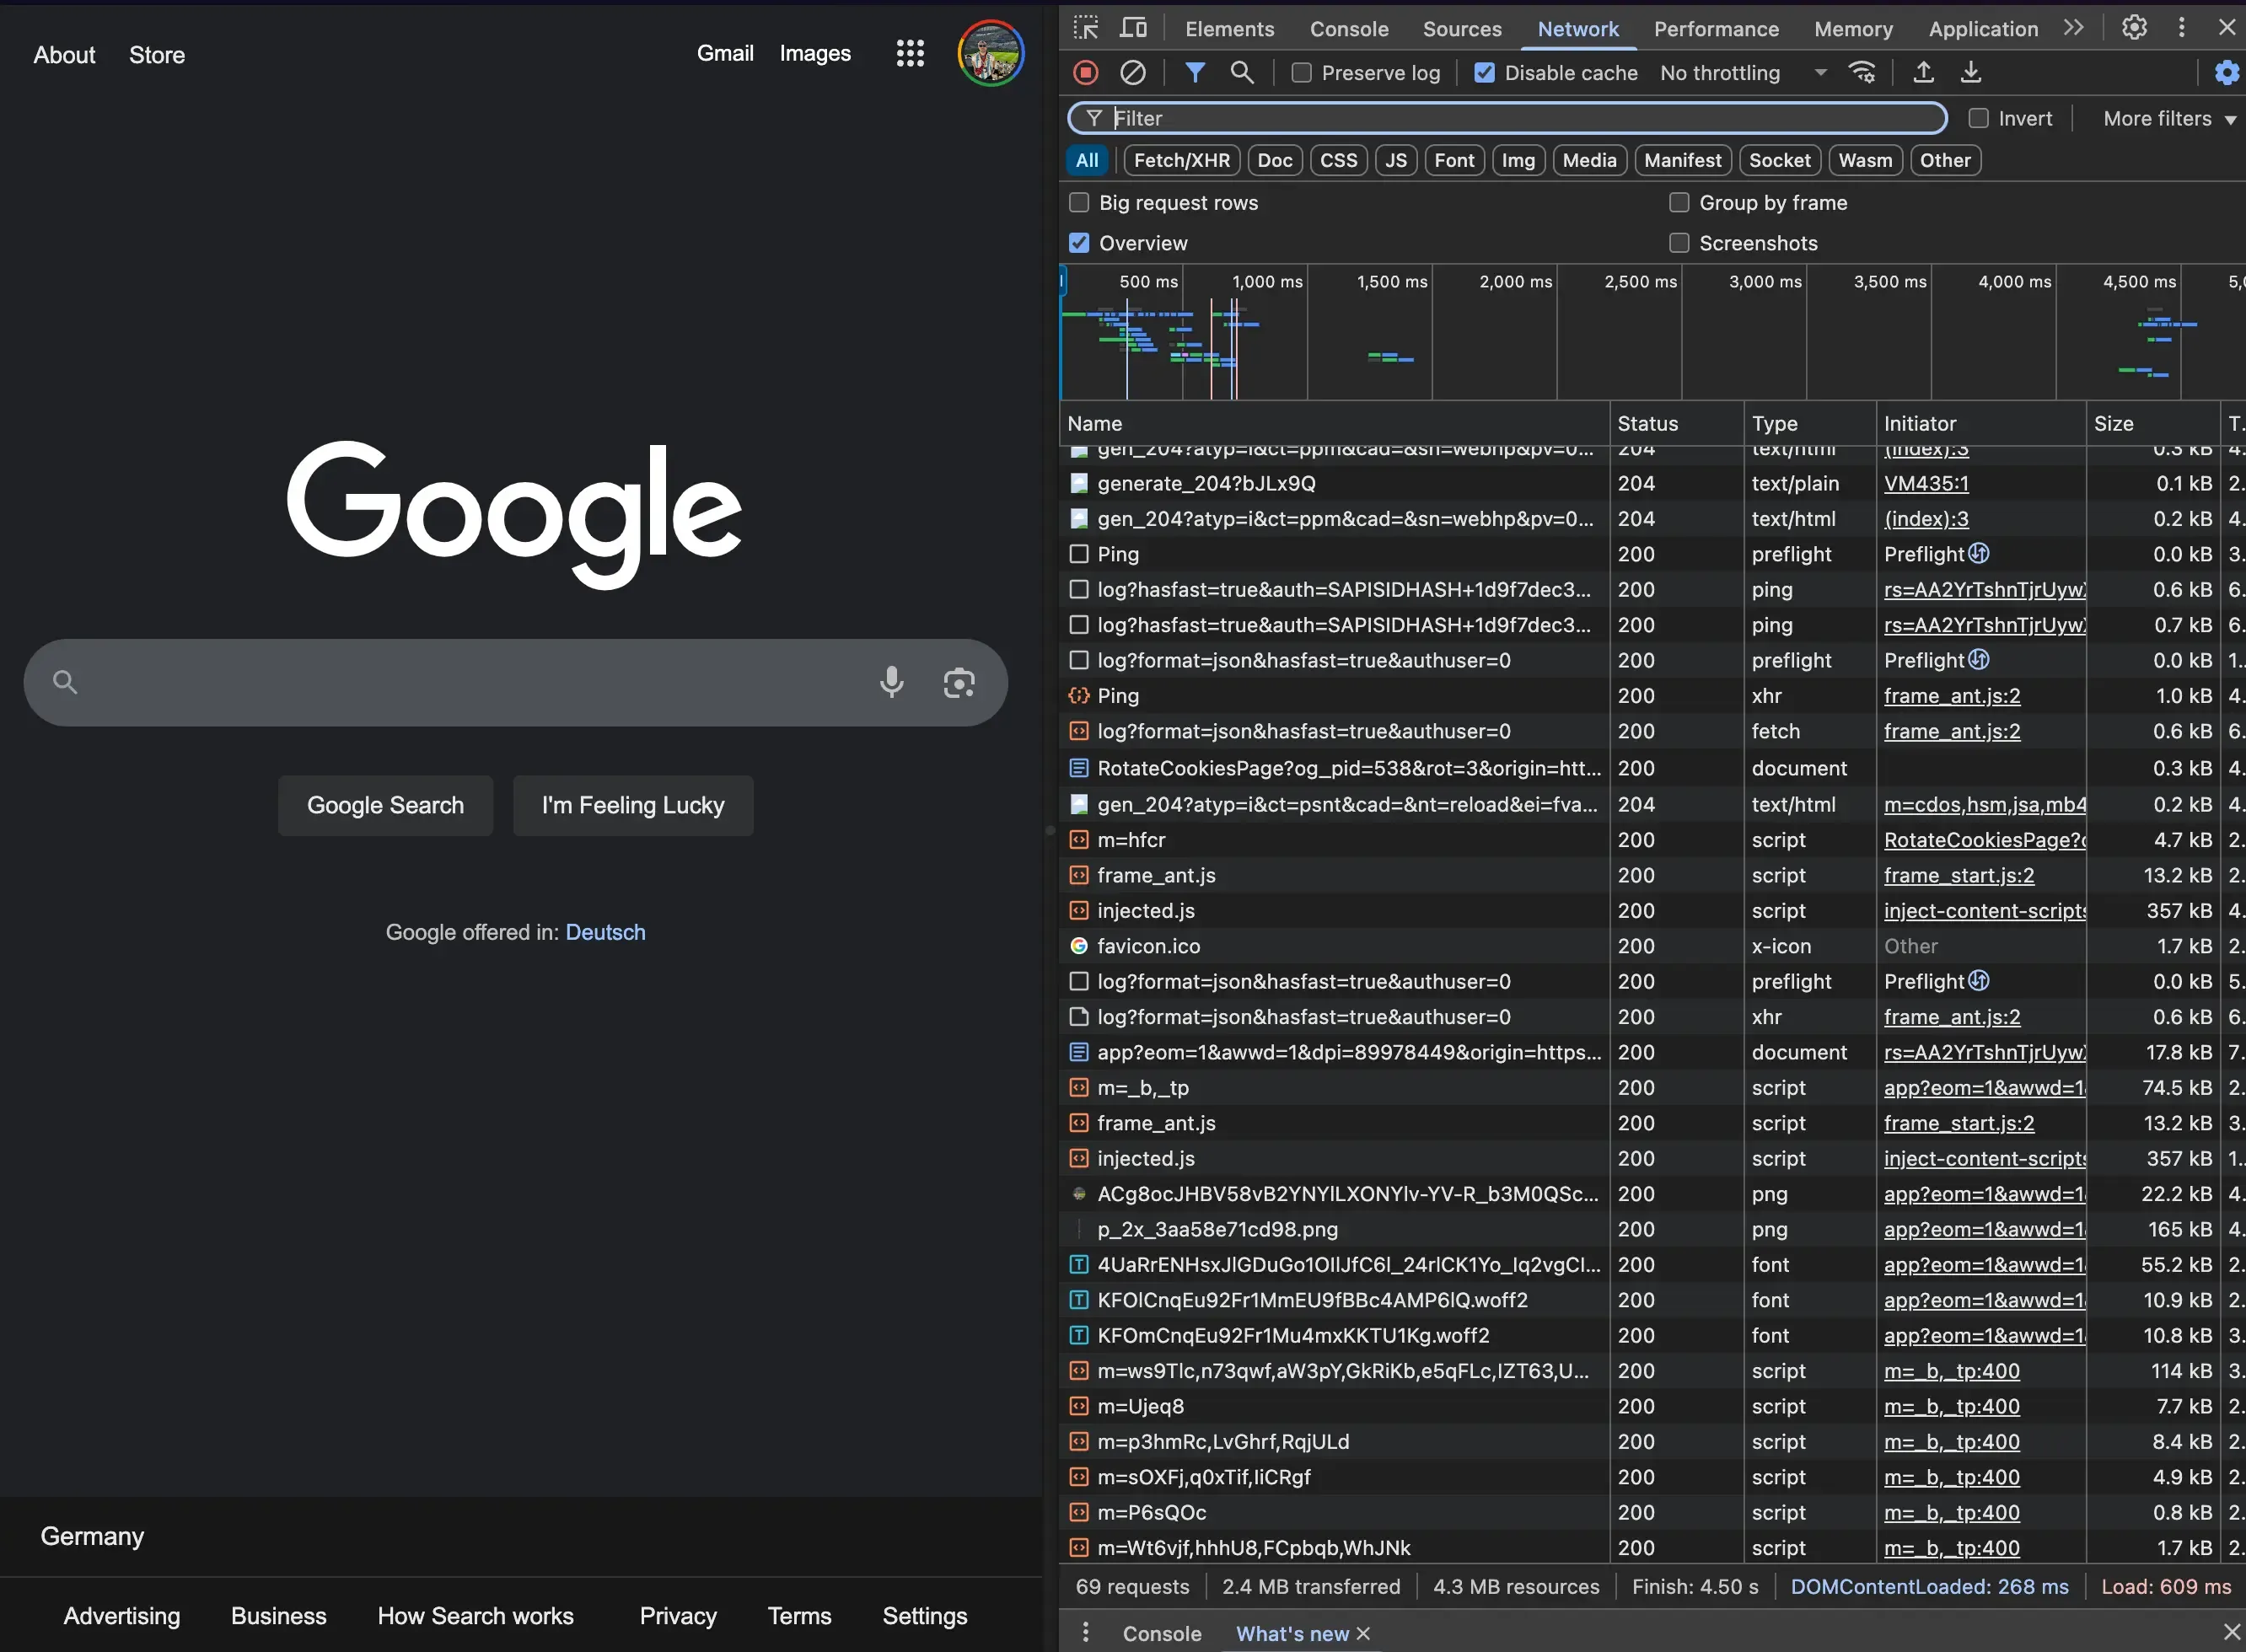
Task: Open the Application tab
Action: point(1983,29)
